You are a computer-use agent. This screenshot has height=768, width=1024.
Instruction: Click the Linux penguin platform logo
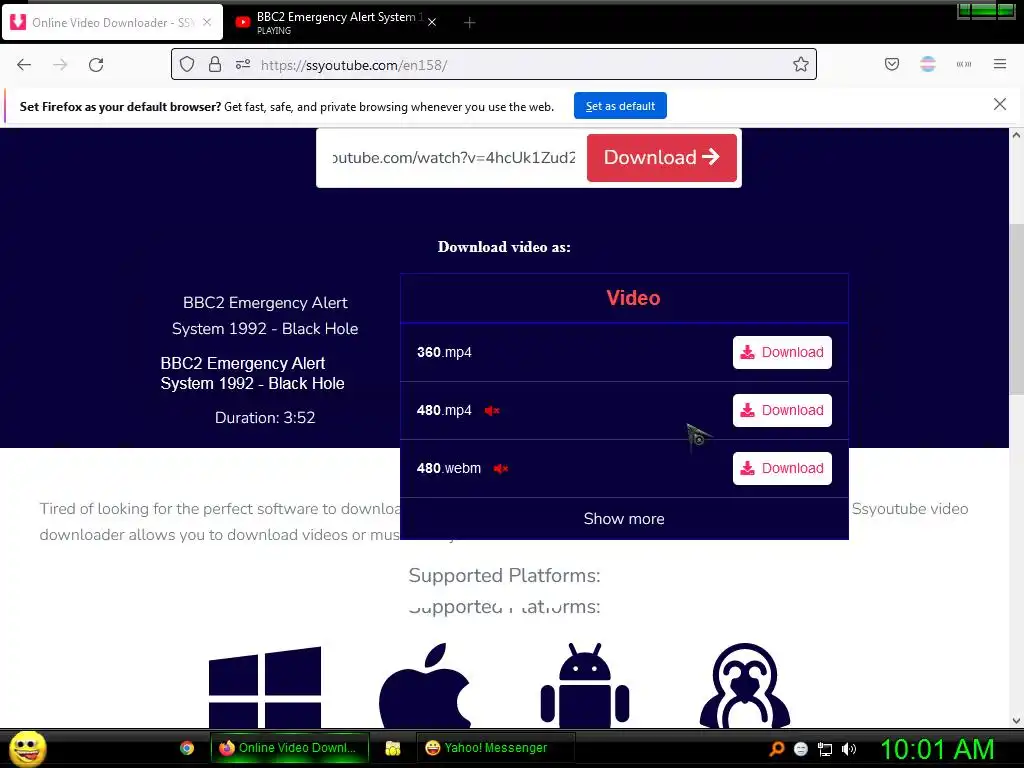(x=744, y=686)
